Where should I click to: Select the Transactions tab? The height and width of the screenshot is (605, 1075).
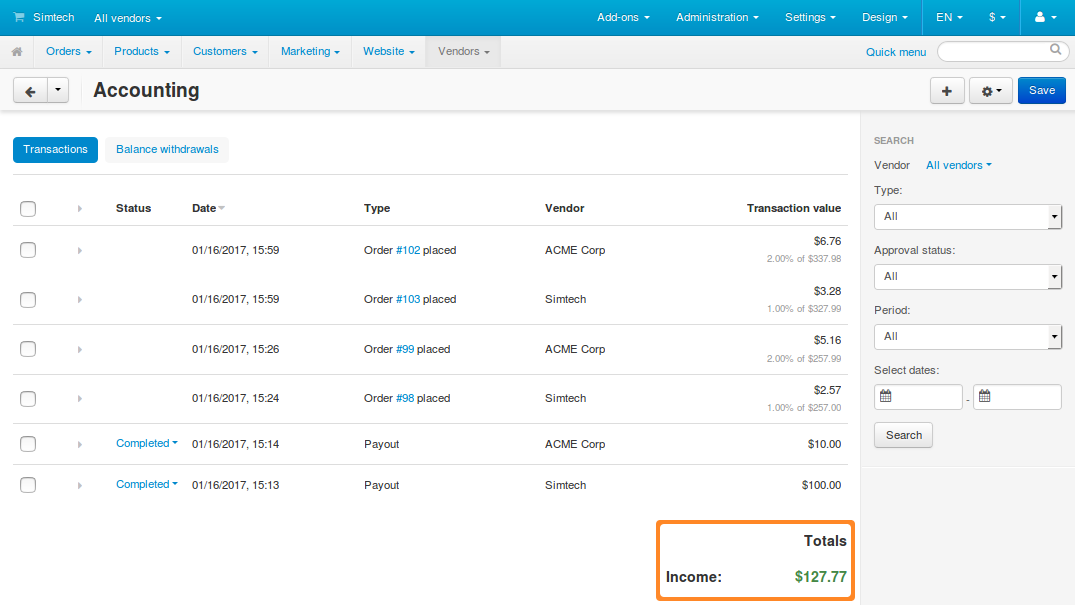click(x=56, y=150)
